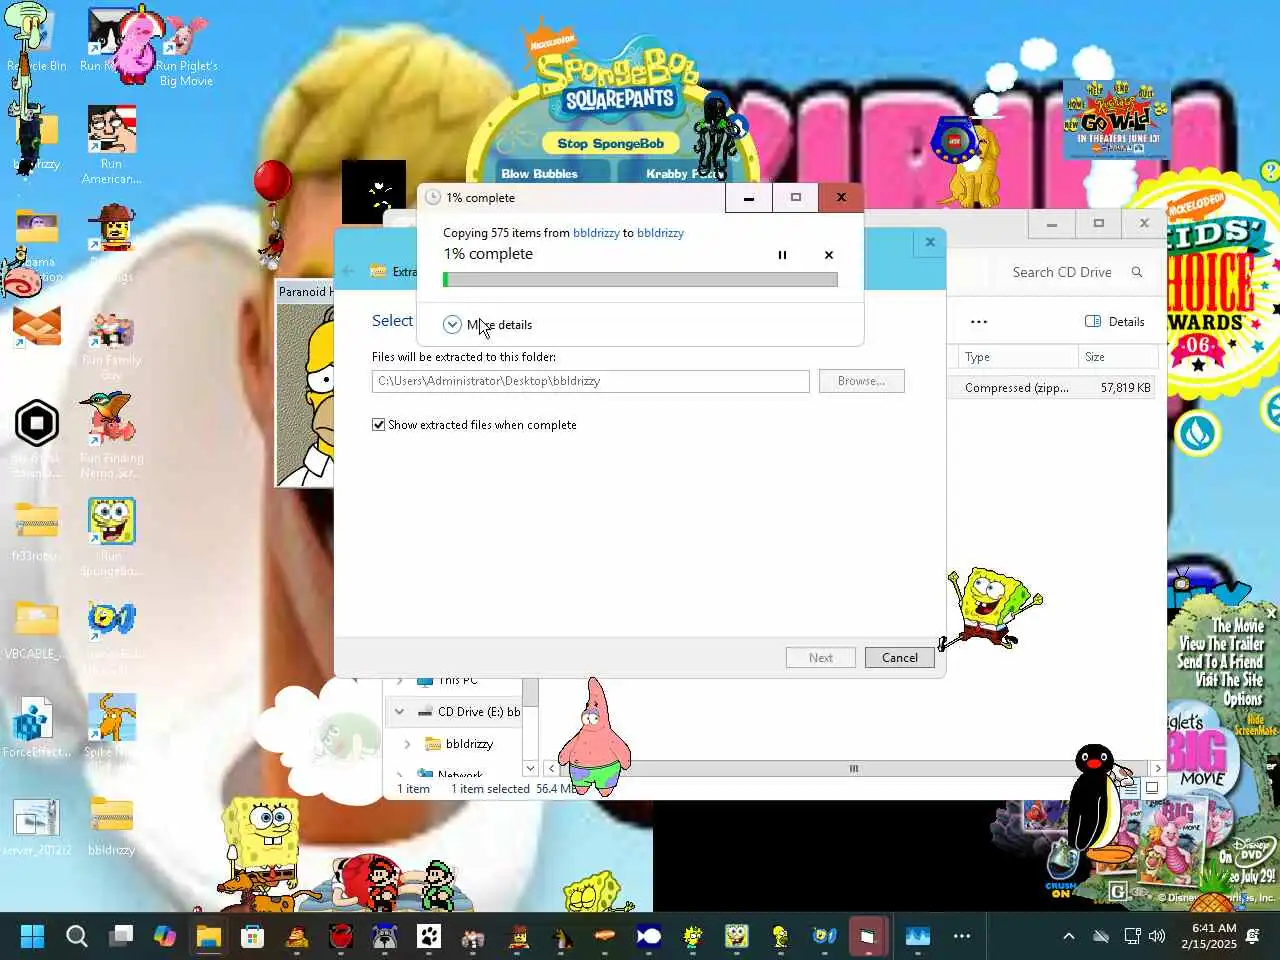Image resolution: width=1280 pixels, height=960 pixels.
Task: Select the server_201212 desktop icon
Action: (x=37, y=827)
